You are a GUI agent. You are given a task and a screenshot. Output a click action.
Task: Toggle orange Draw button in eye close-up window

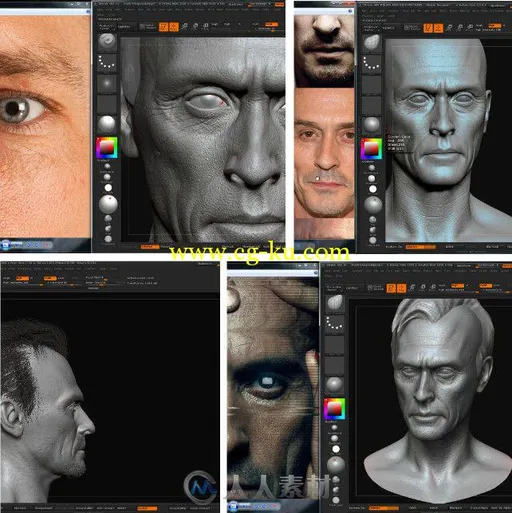pyautogui.click(x=173, y=27)
